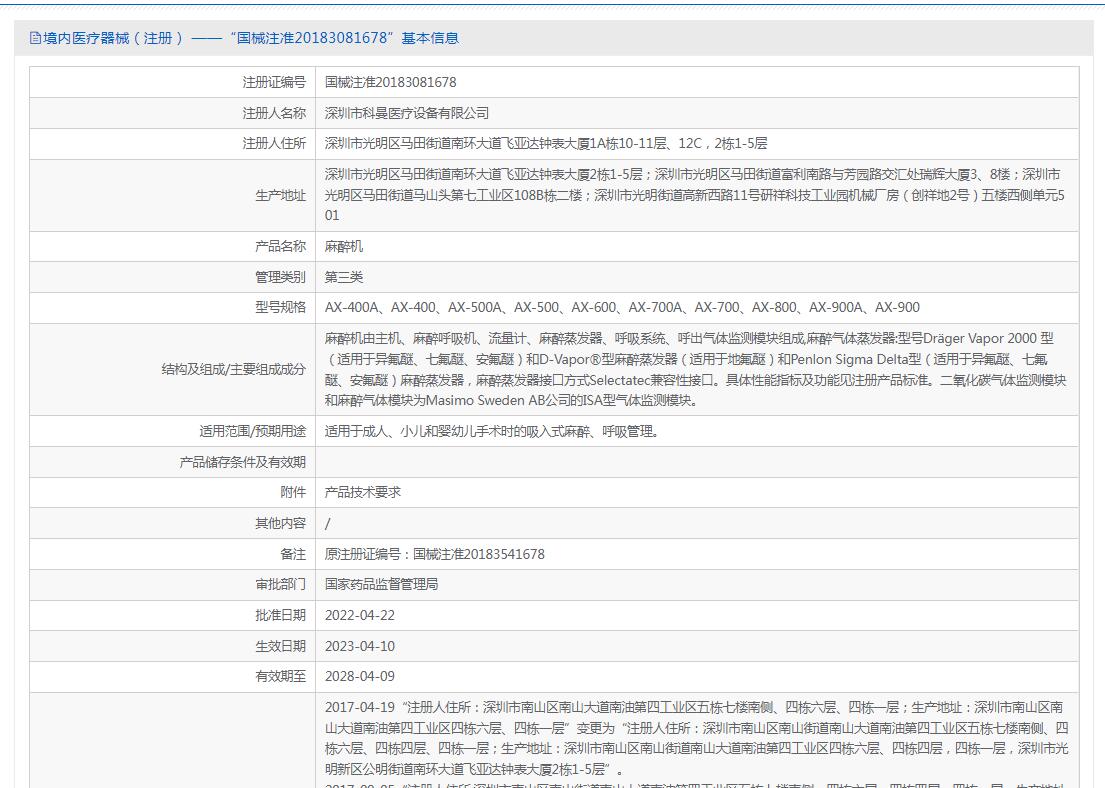1105x788 pixels.
Task: Click the 管理类别 value 第三类
Action: click(x=344, y=277)
